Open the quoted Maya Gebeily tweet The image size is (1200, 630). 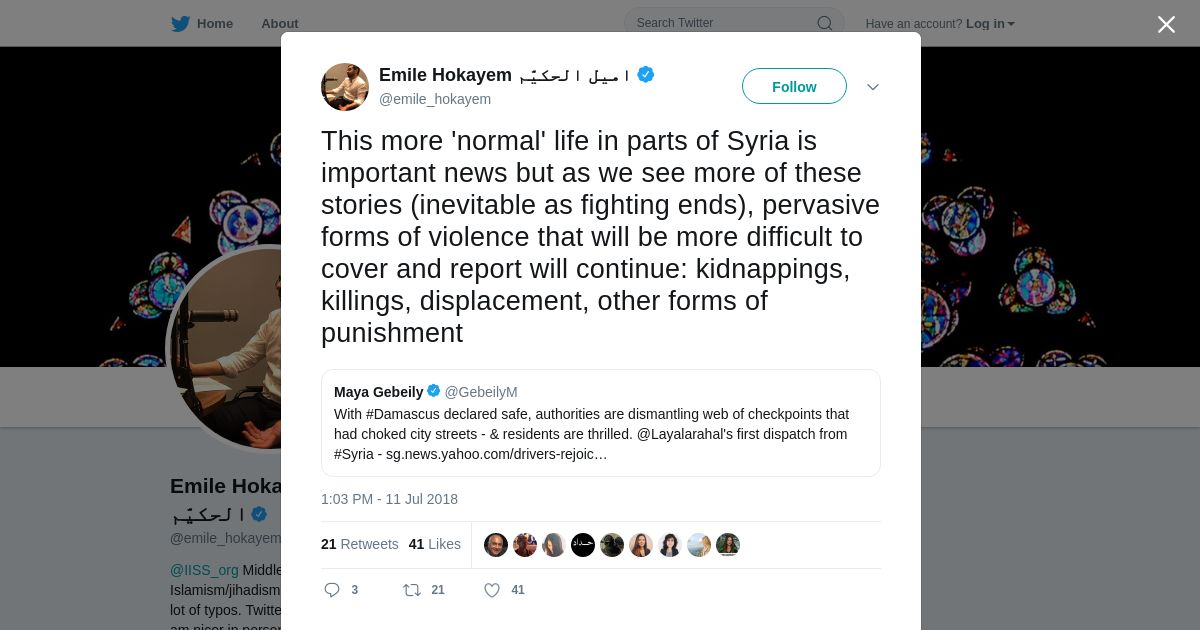tap(601, 423)
